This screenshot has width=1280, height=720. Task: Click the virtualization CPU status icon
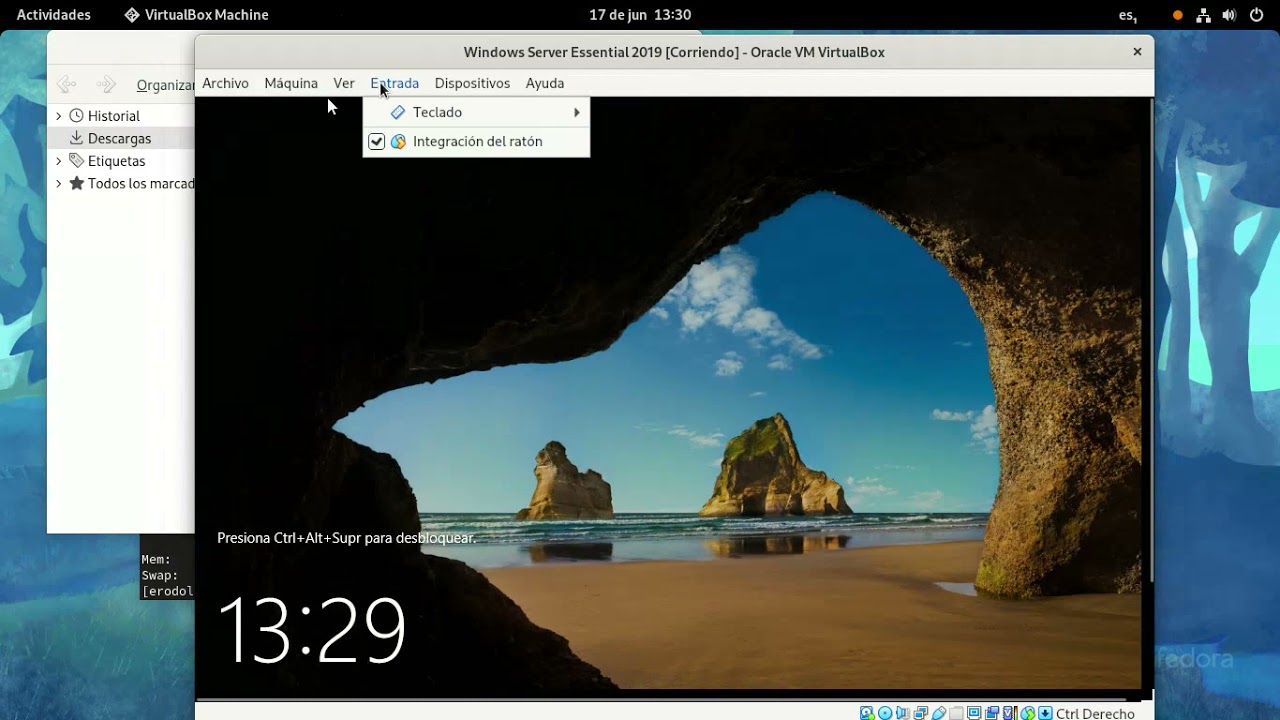pyautogui.click(x=1010, y=714)
